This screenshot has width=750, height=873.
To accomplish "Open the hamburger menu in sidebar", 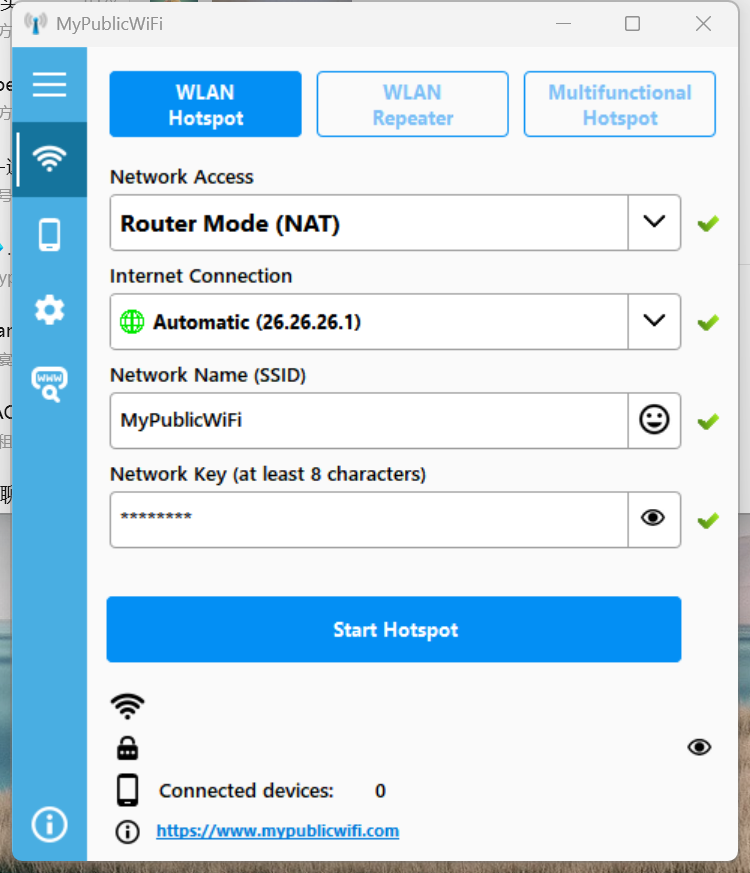I will coord(49,84).
